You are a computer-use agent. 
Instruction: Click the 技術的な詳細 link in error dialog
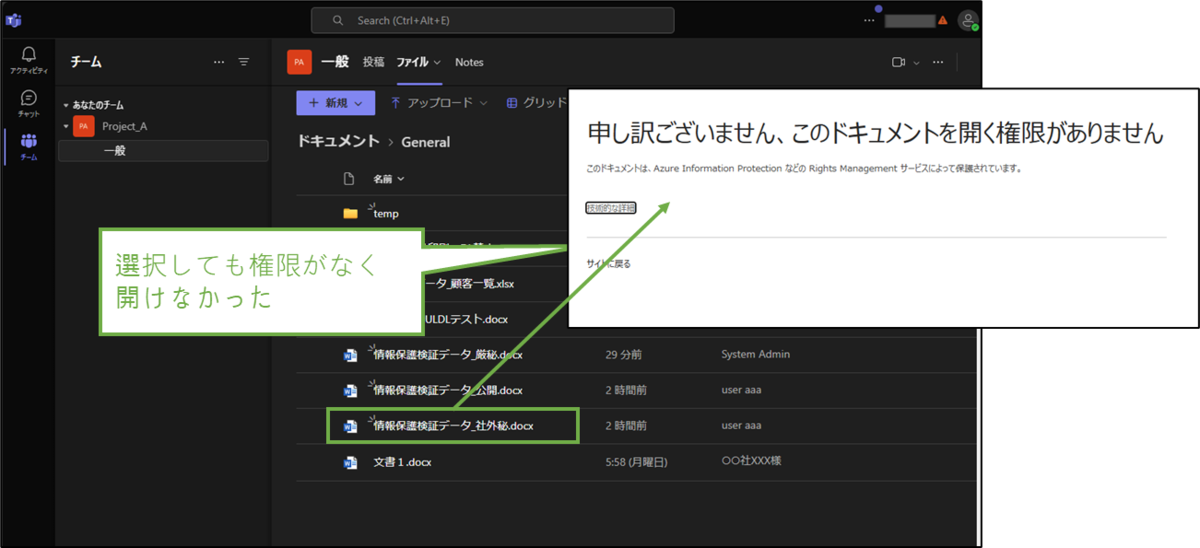pos(610,208)
